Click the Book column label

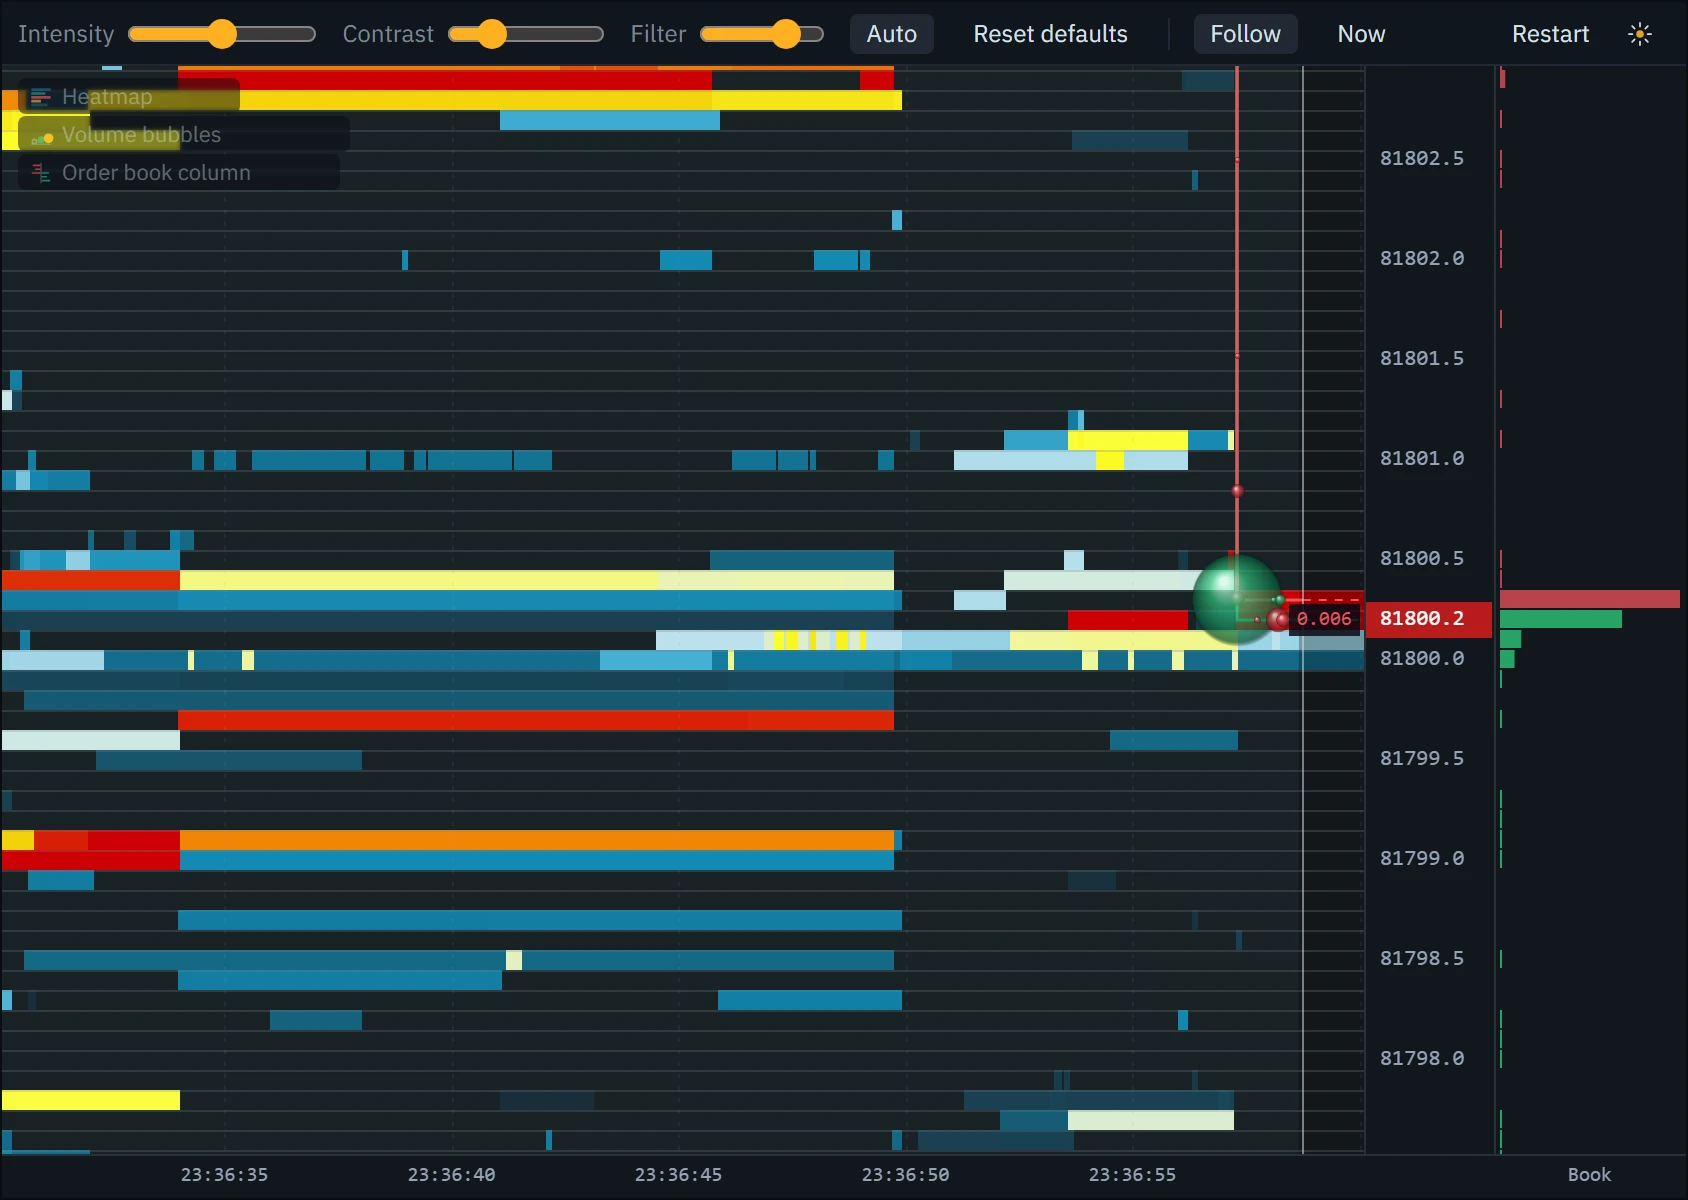point(1589,1175)
